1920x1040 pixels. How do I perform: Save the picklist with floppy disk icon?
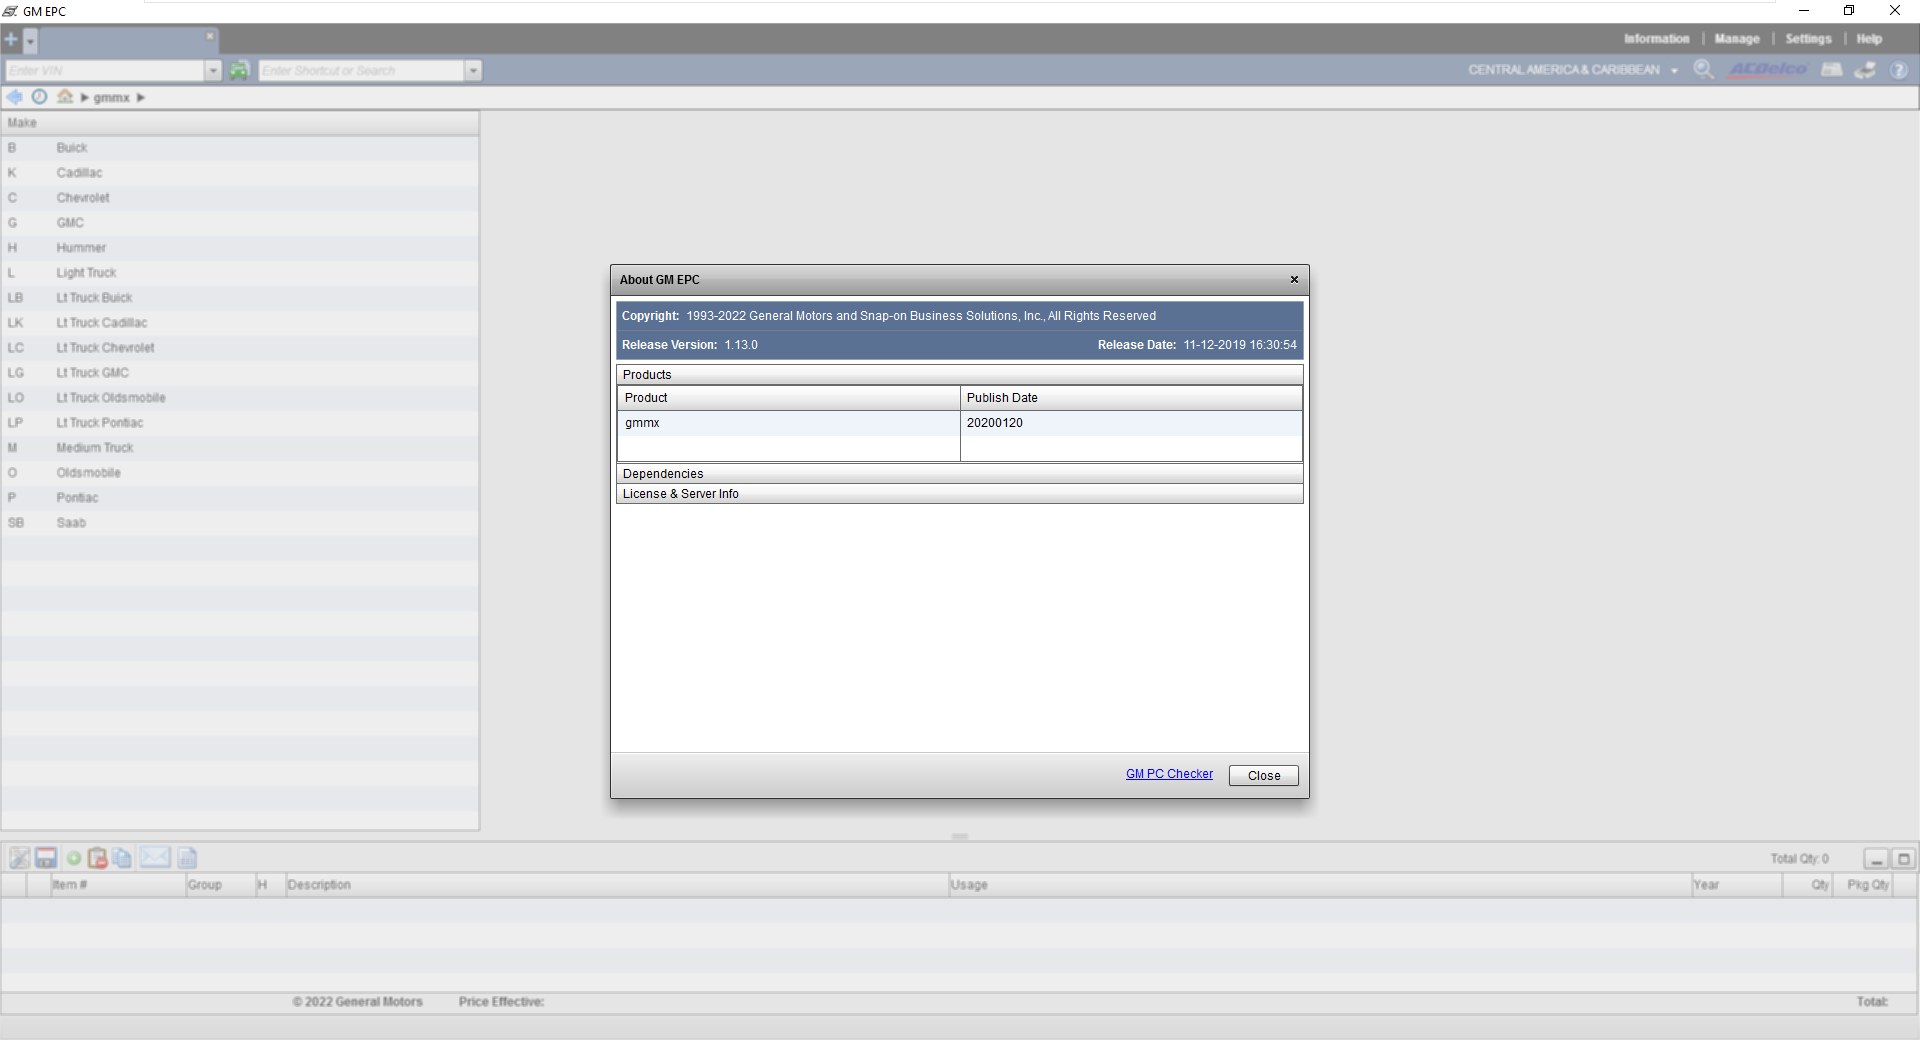pyautogui.click(x=46, y=858)
